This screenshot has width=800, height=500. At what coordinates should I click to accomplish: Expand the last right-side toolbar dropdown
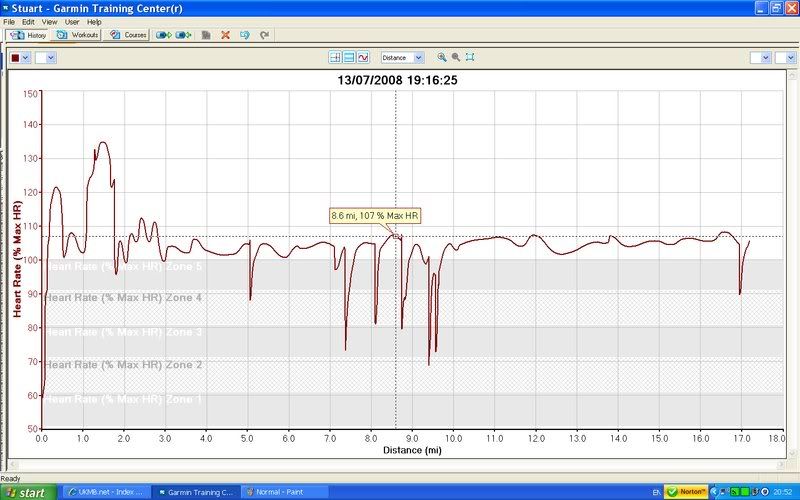791,58
